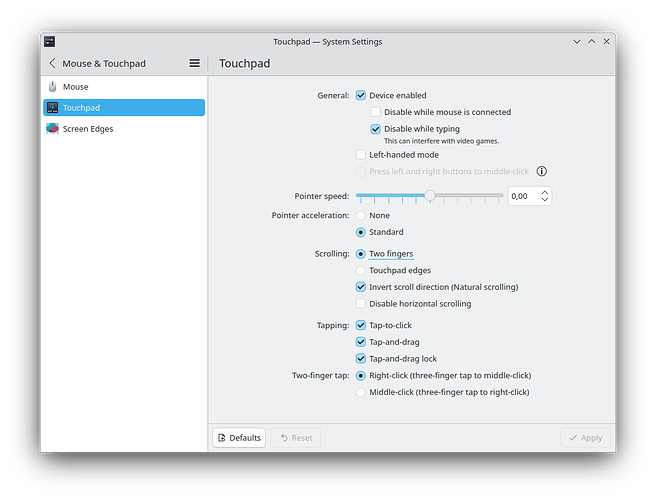The image size is (656, 500).
Task: Go back from Mouse & Touchpad
Action: (x=52, y=63)
